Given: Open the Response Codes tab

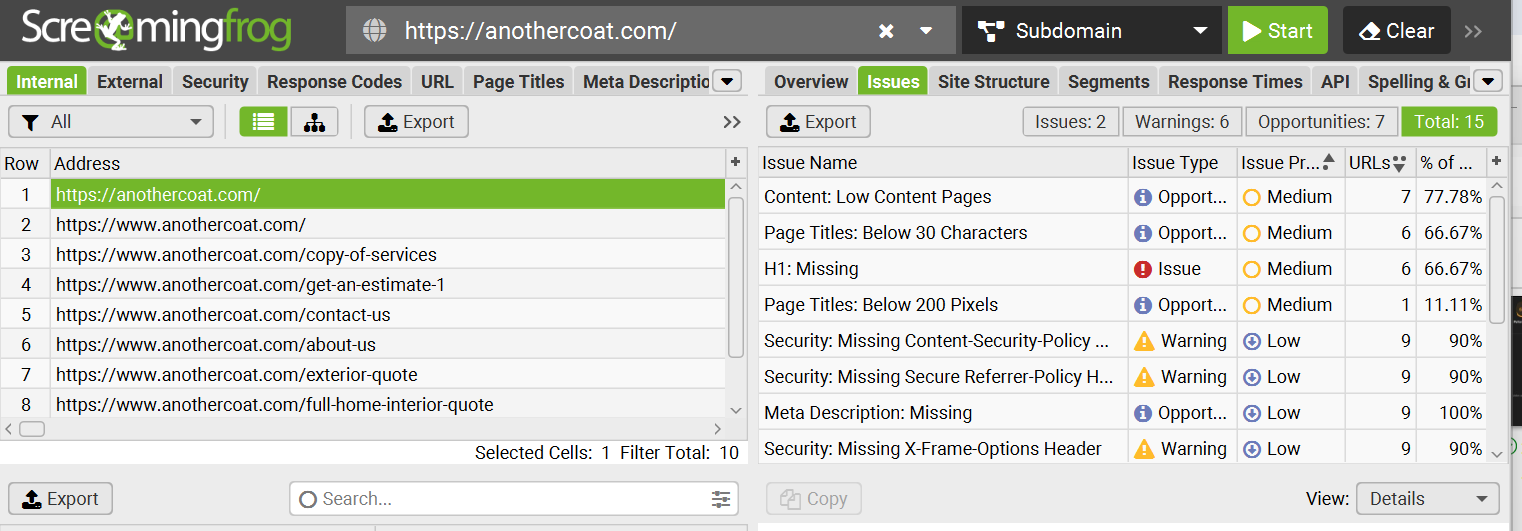Looking at the screenshot, I should point(335,81).
